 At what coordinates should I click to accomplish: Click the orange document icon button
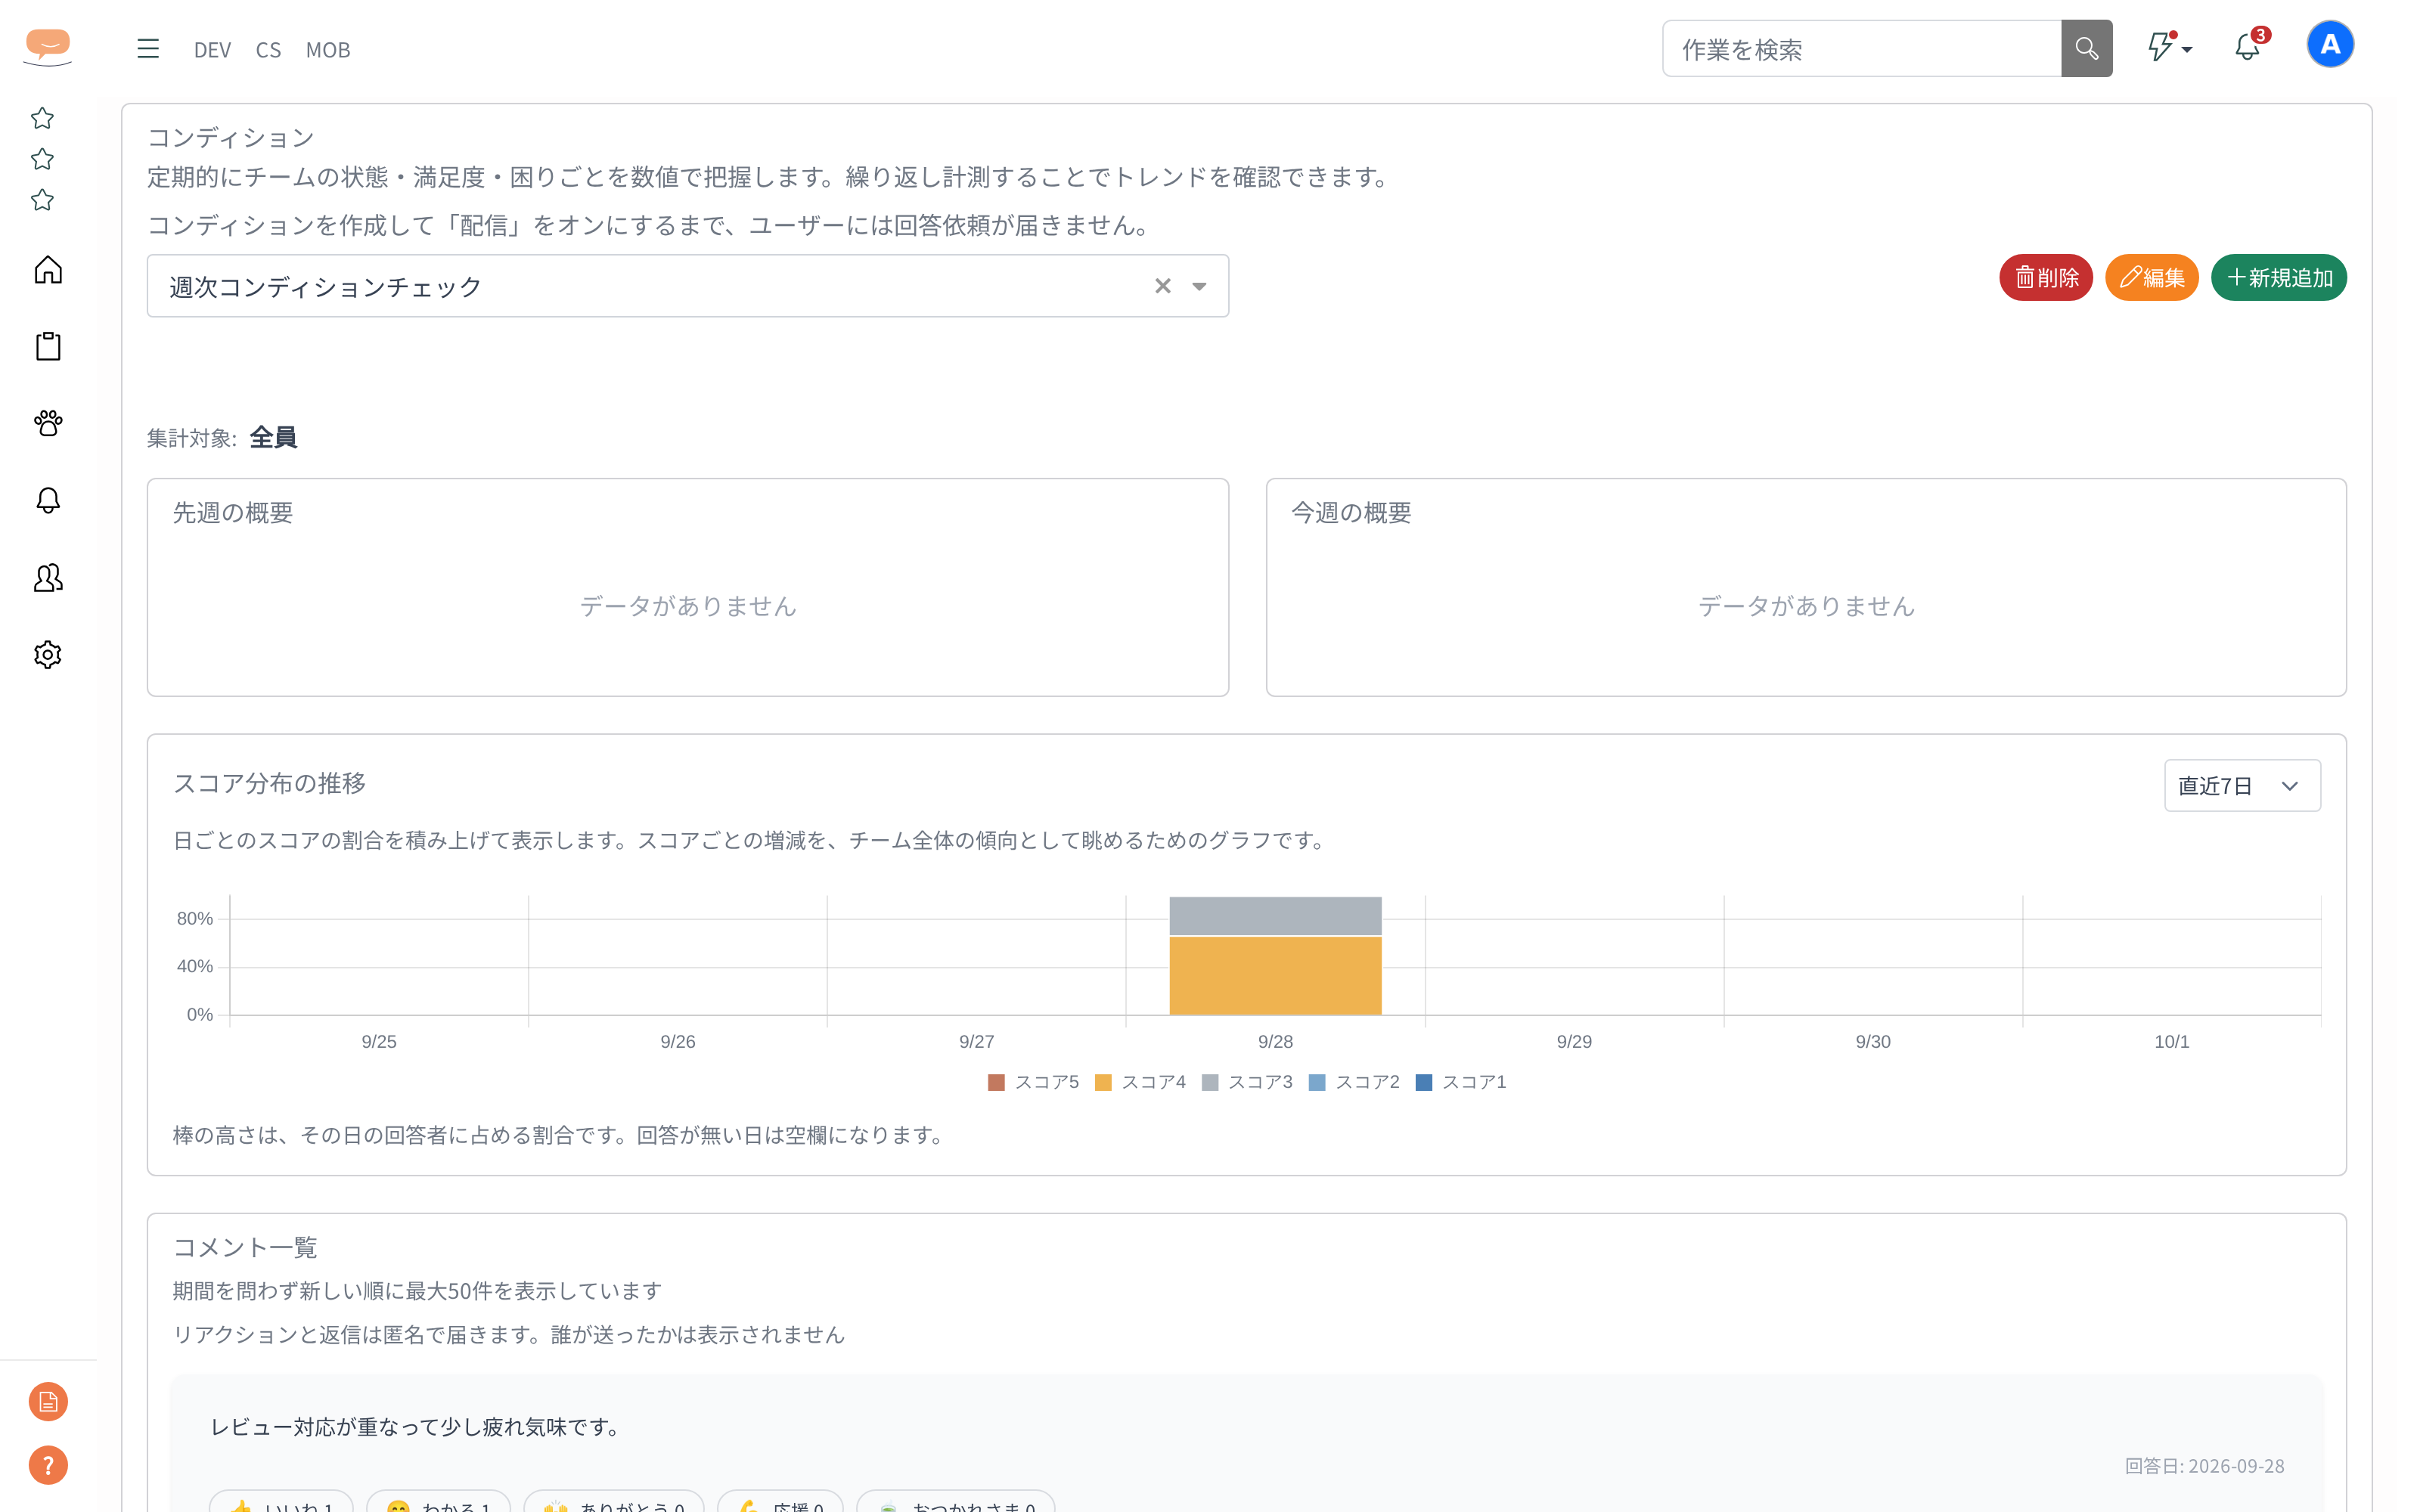tap(48, 1402)
